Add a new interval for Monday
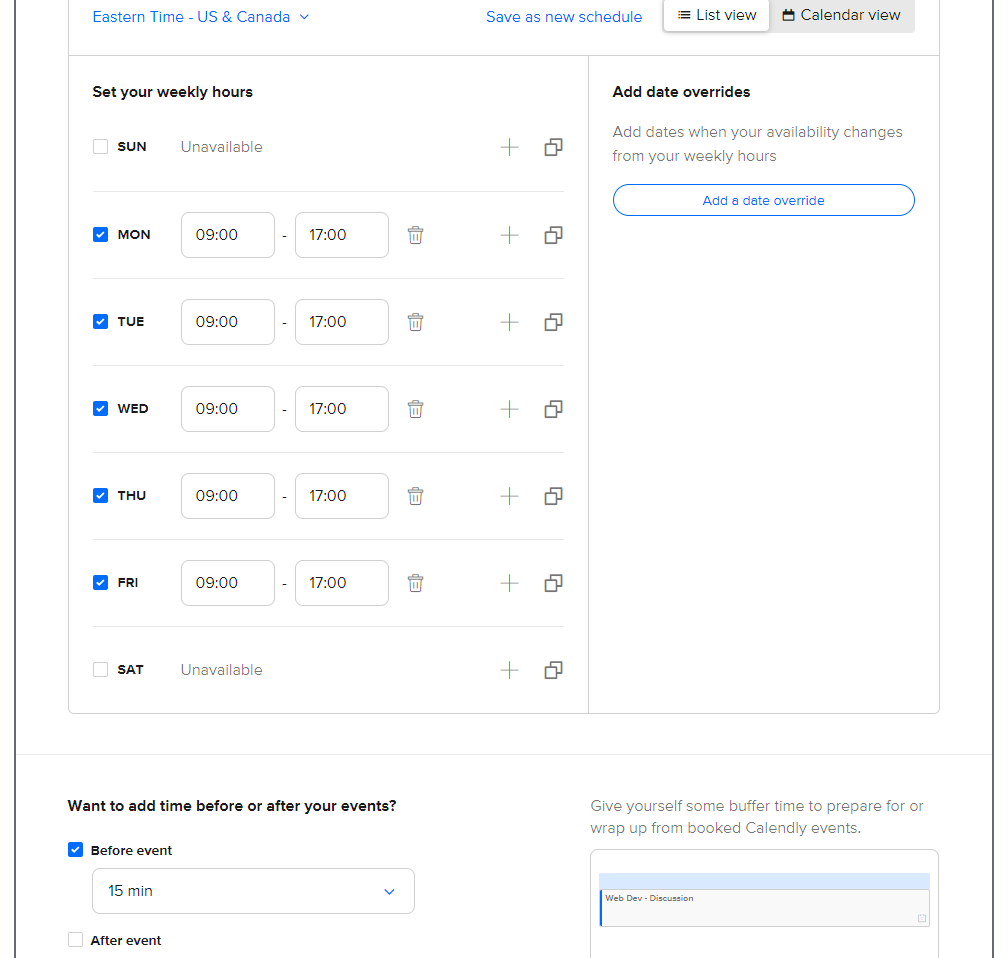The height and width of the screenshot is (958, 1008). (x=509, y=235)
